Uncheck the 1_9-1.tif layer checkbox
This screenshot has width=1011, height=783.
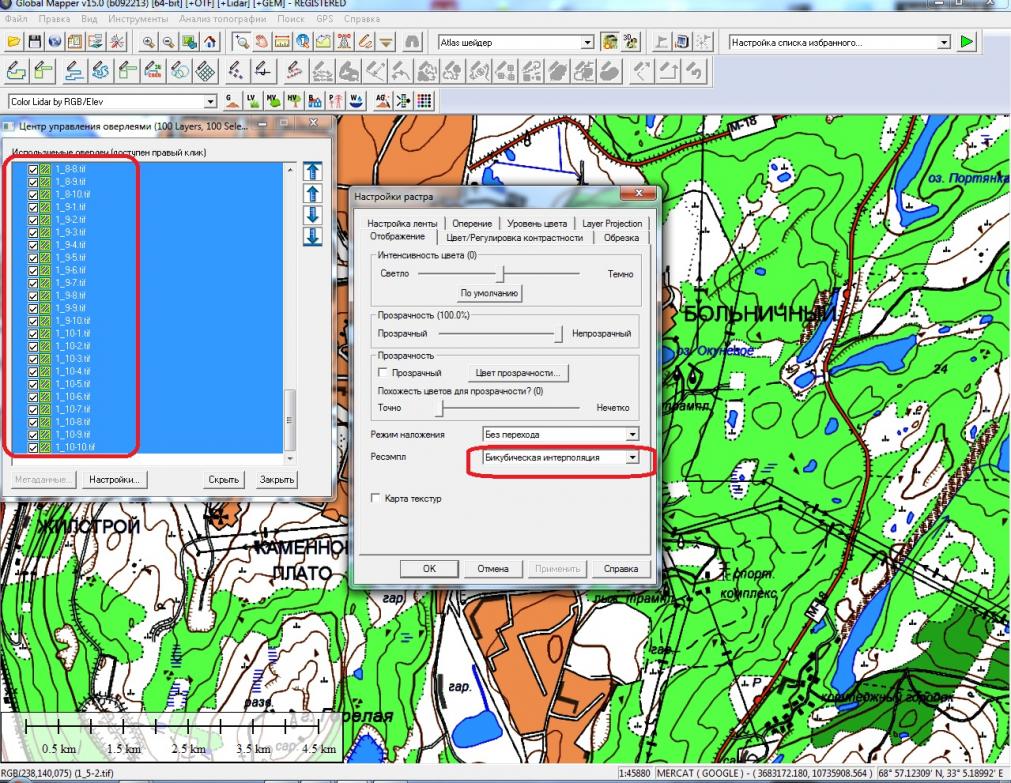[33, 207]
